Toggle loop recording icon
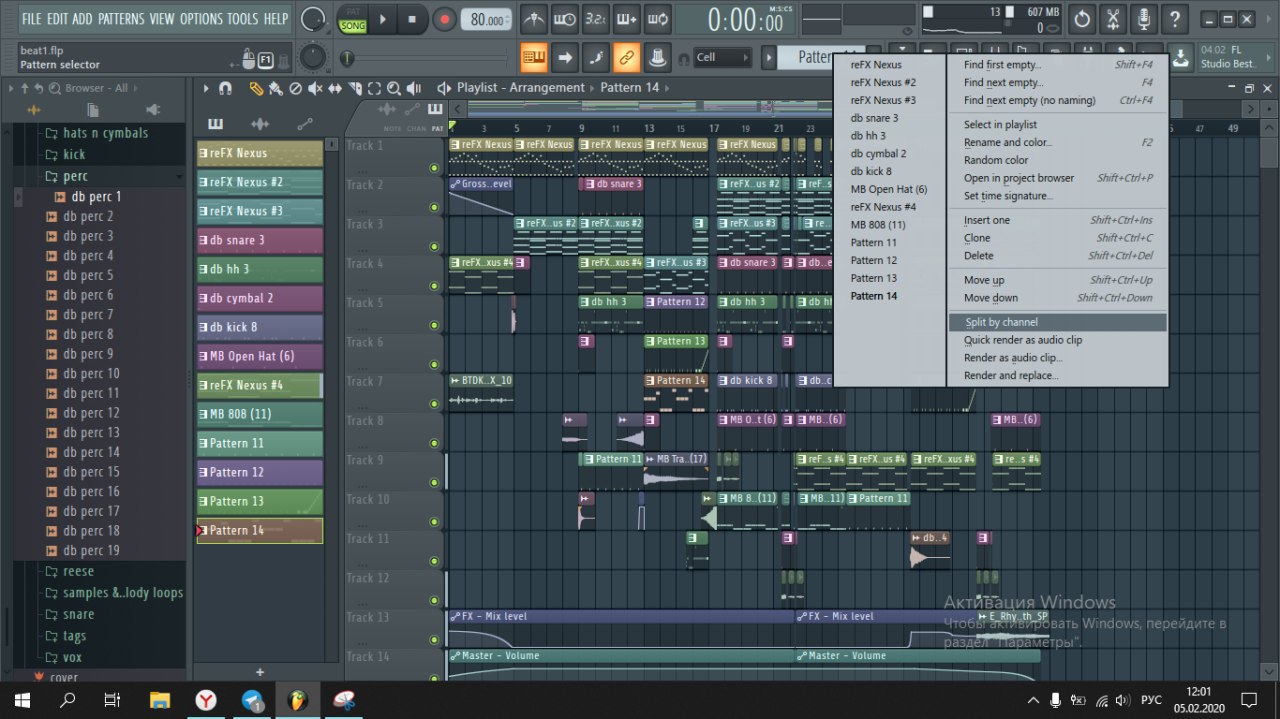 (658, 18)
